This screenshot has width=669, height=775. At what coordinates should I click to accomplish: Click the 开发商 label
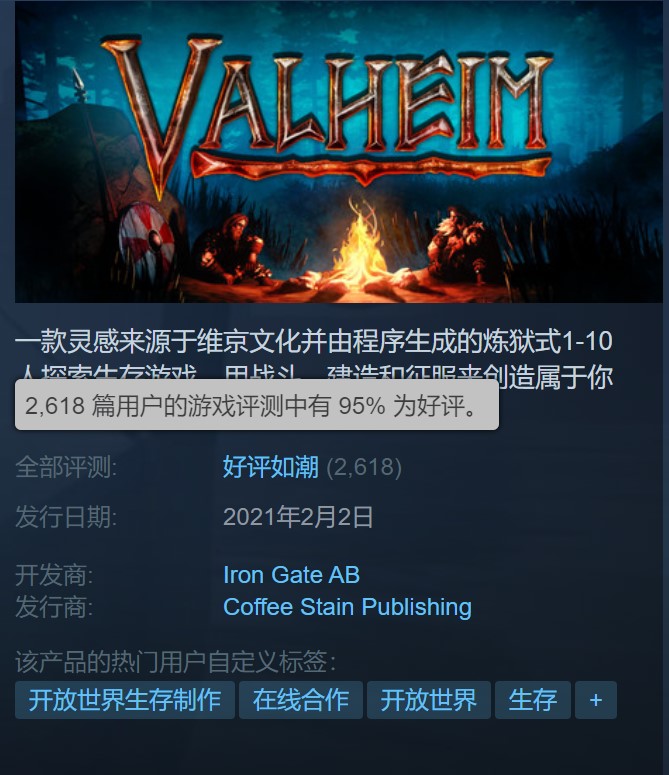(x=54, y=575)
